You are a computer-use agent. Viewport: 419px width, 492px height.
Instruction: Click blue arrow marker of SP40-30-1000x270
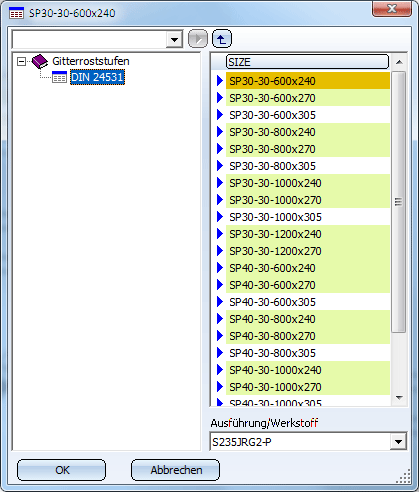(x=220, y=387)
